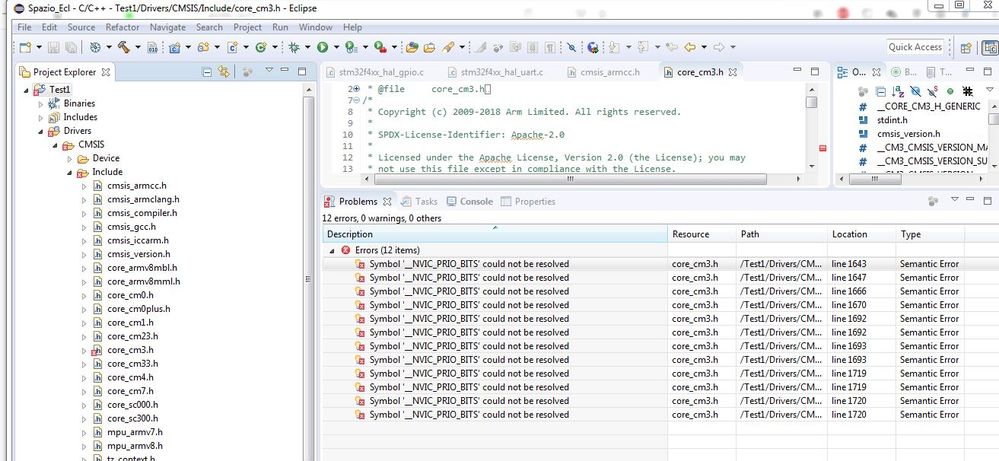This screenshot has height=461, width=999.
Task: Minimize the Project Explorer panel
Action: pos(285,70)
